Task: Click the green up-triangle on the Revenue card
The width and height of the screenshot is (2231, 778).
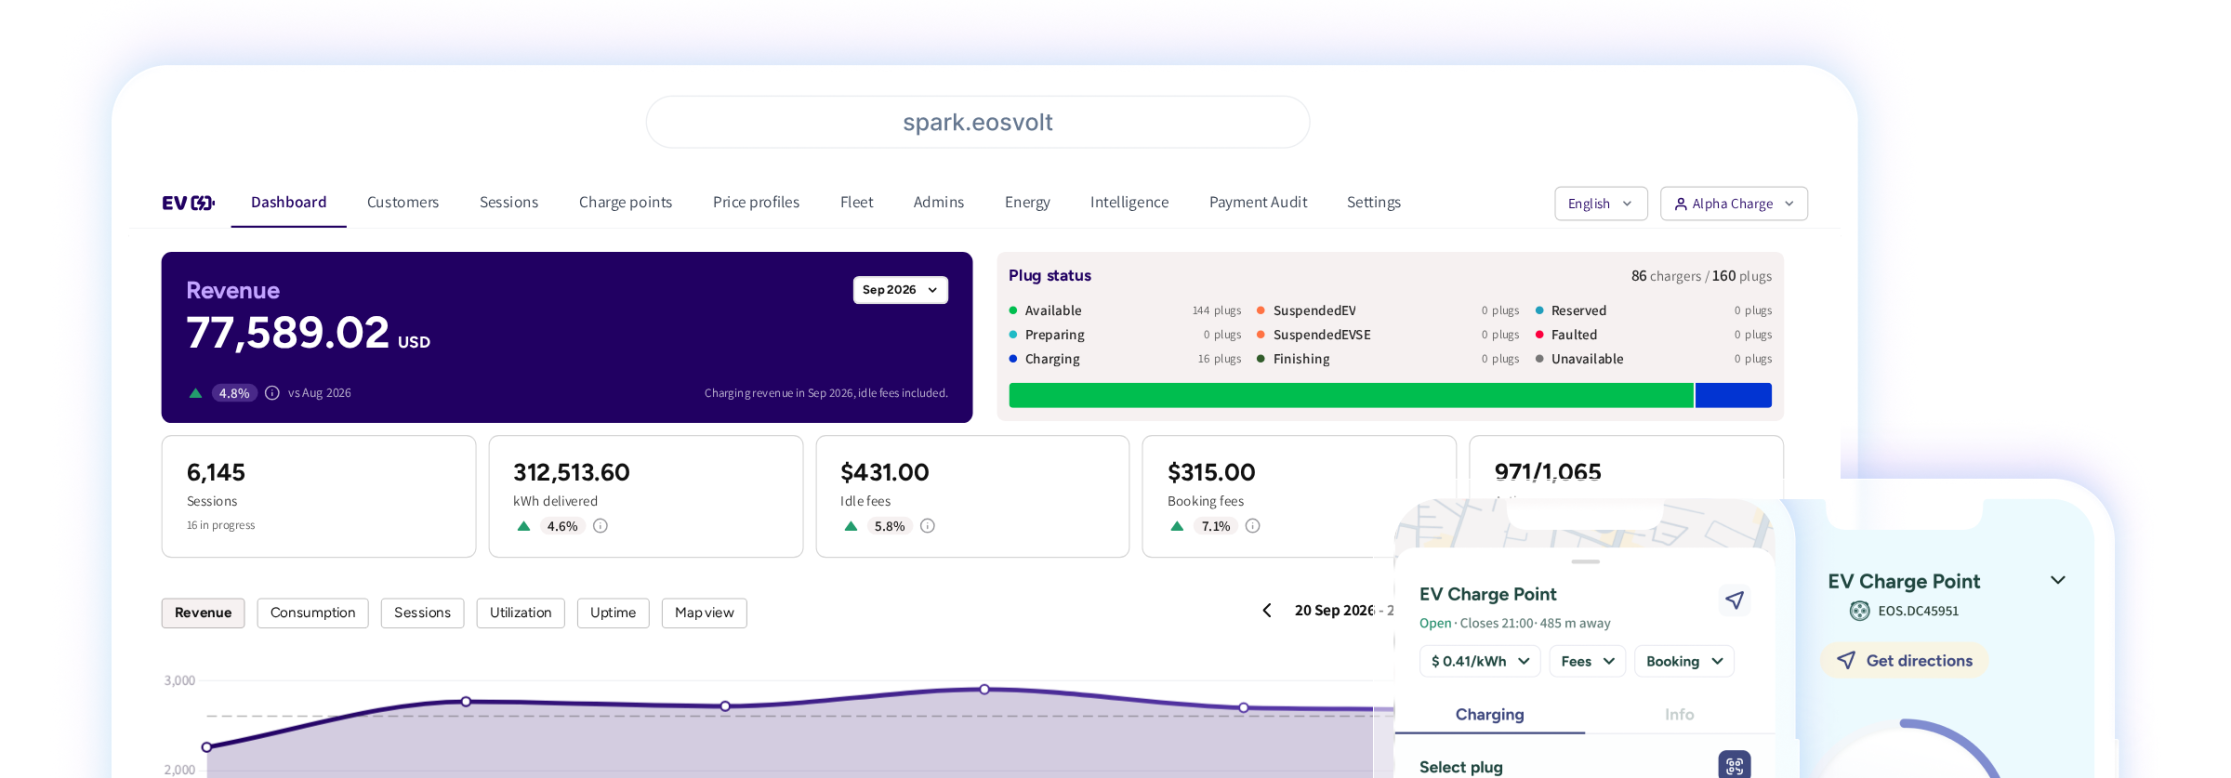Action: (196, 393)
